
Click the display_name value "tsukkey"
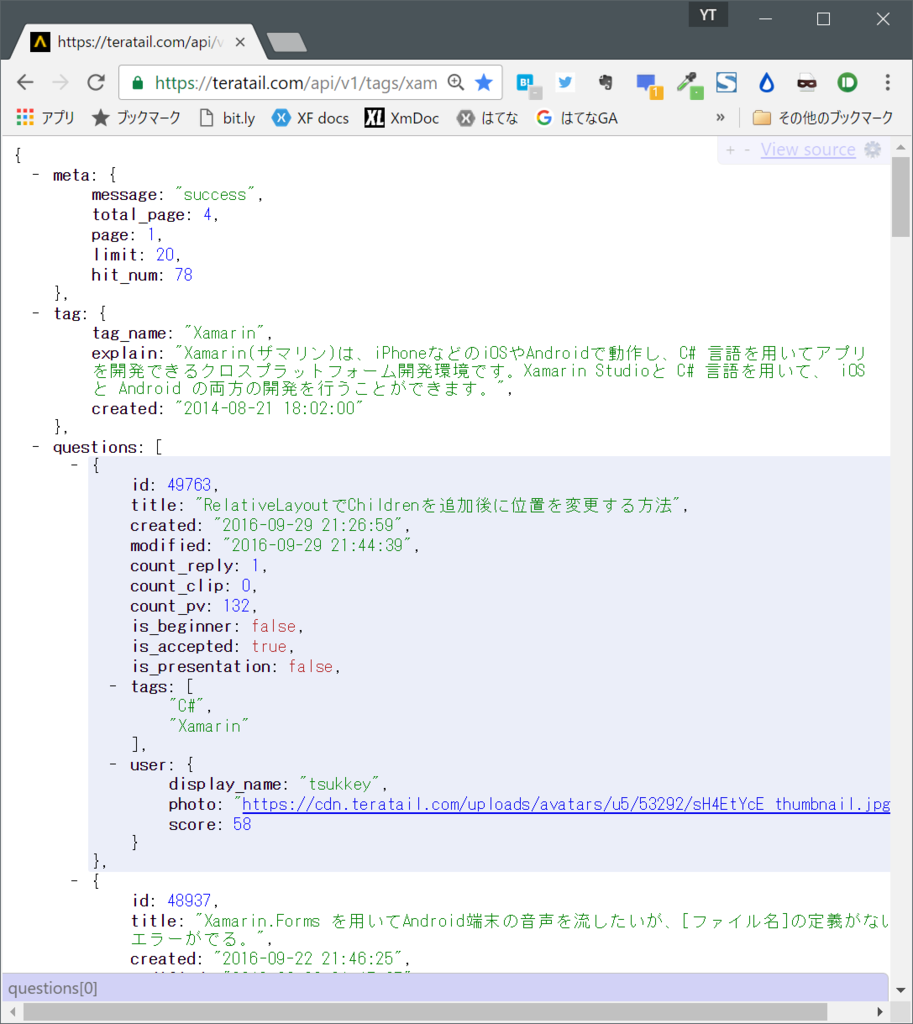click(340, 784)
